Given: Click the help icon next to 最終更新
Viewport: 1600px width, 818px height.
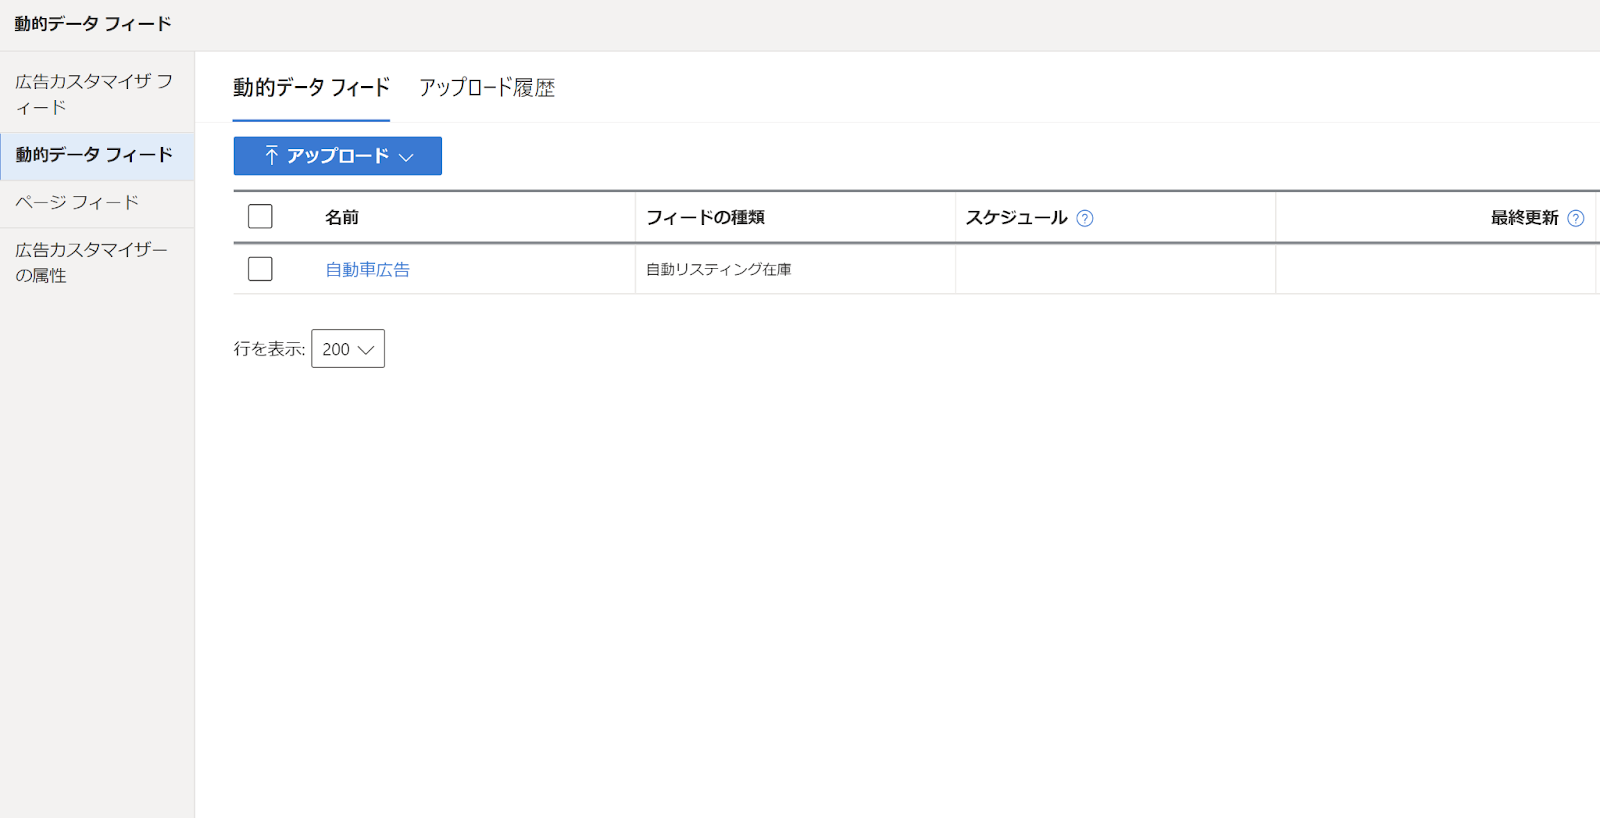Looking at the screenshot, I should pos(1576,218).
